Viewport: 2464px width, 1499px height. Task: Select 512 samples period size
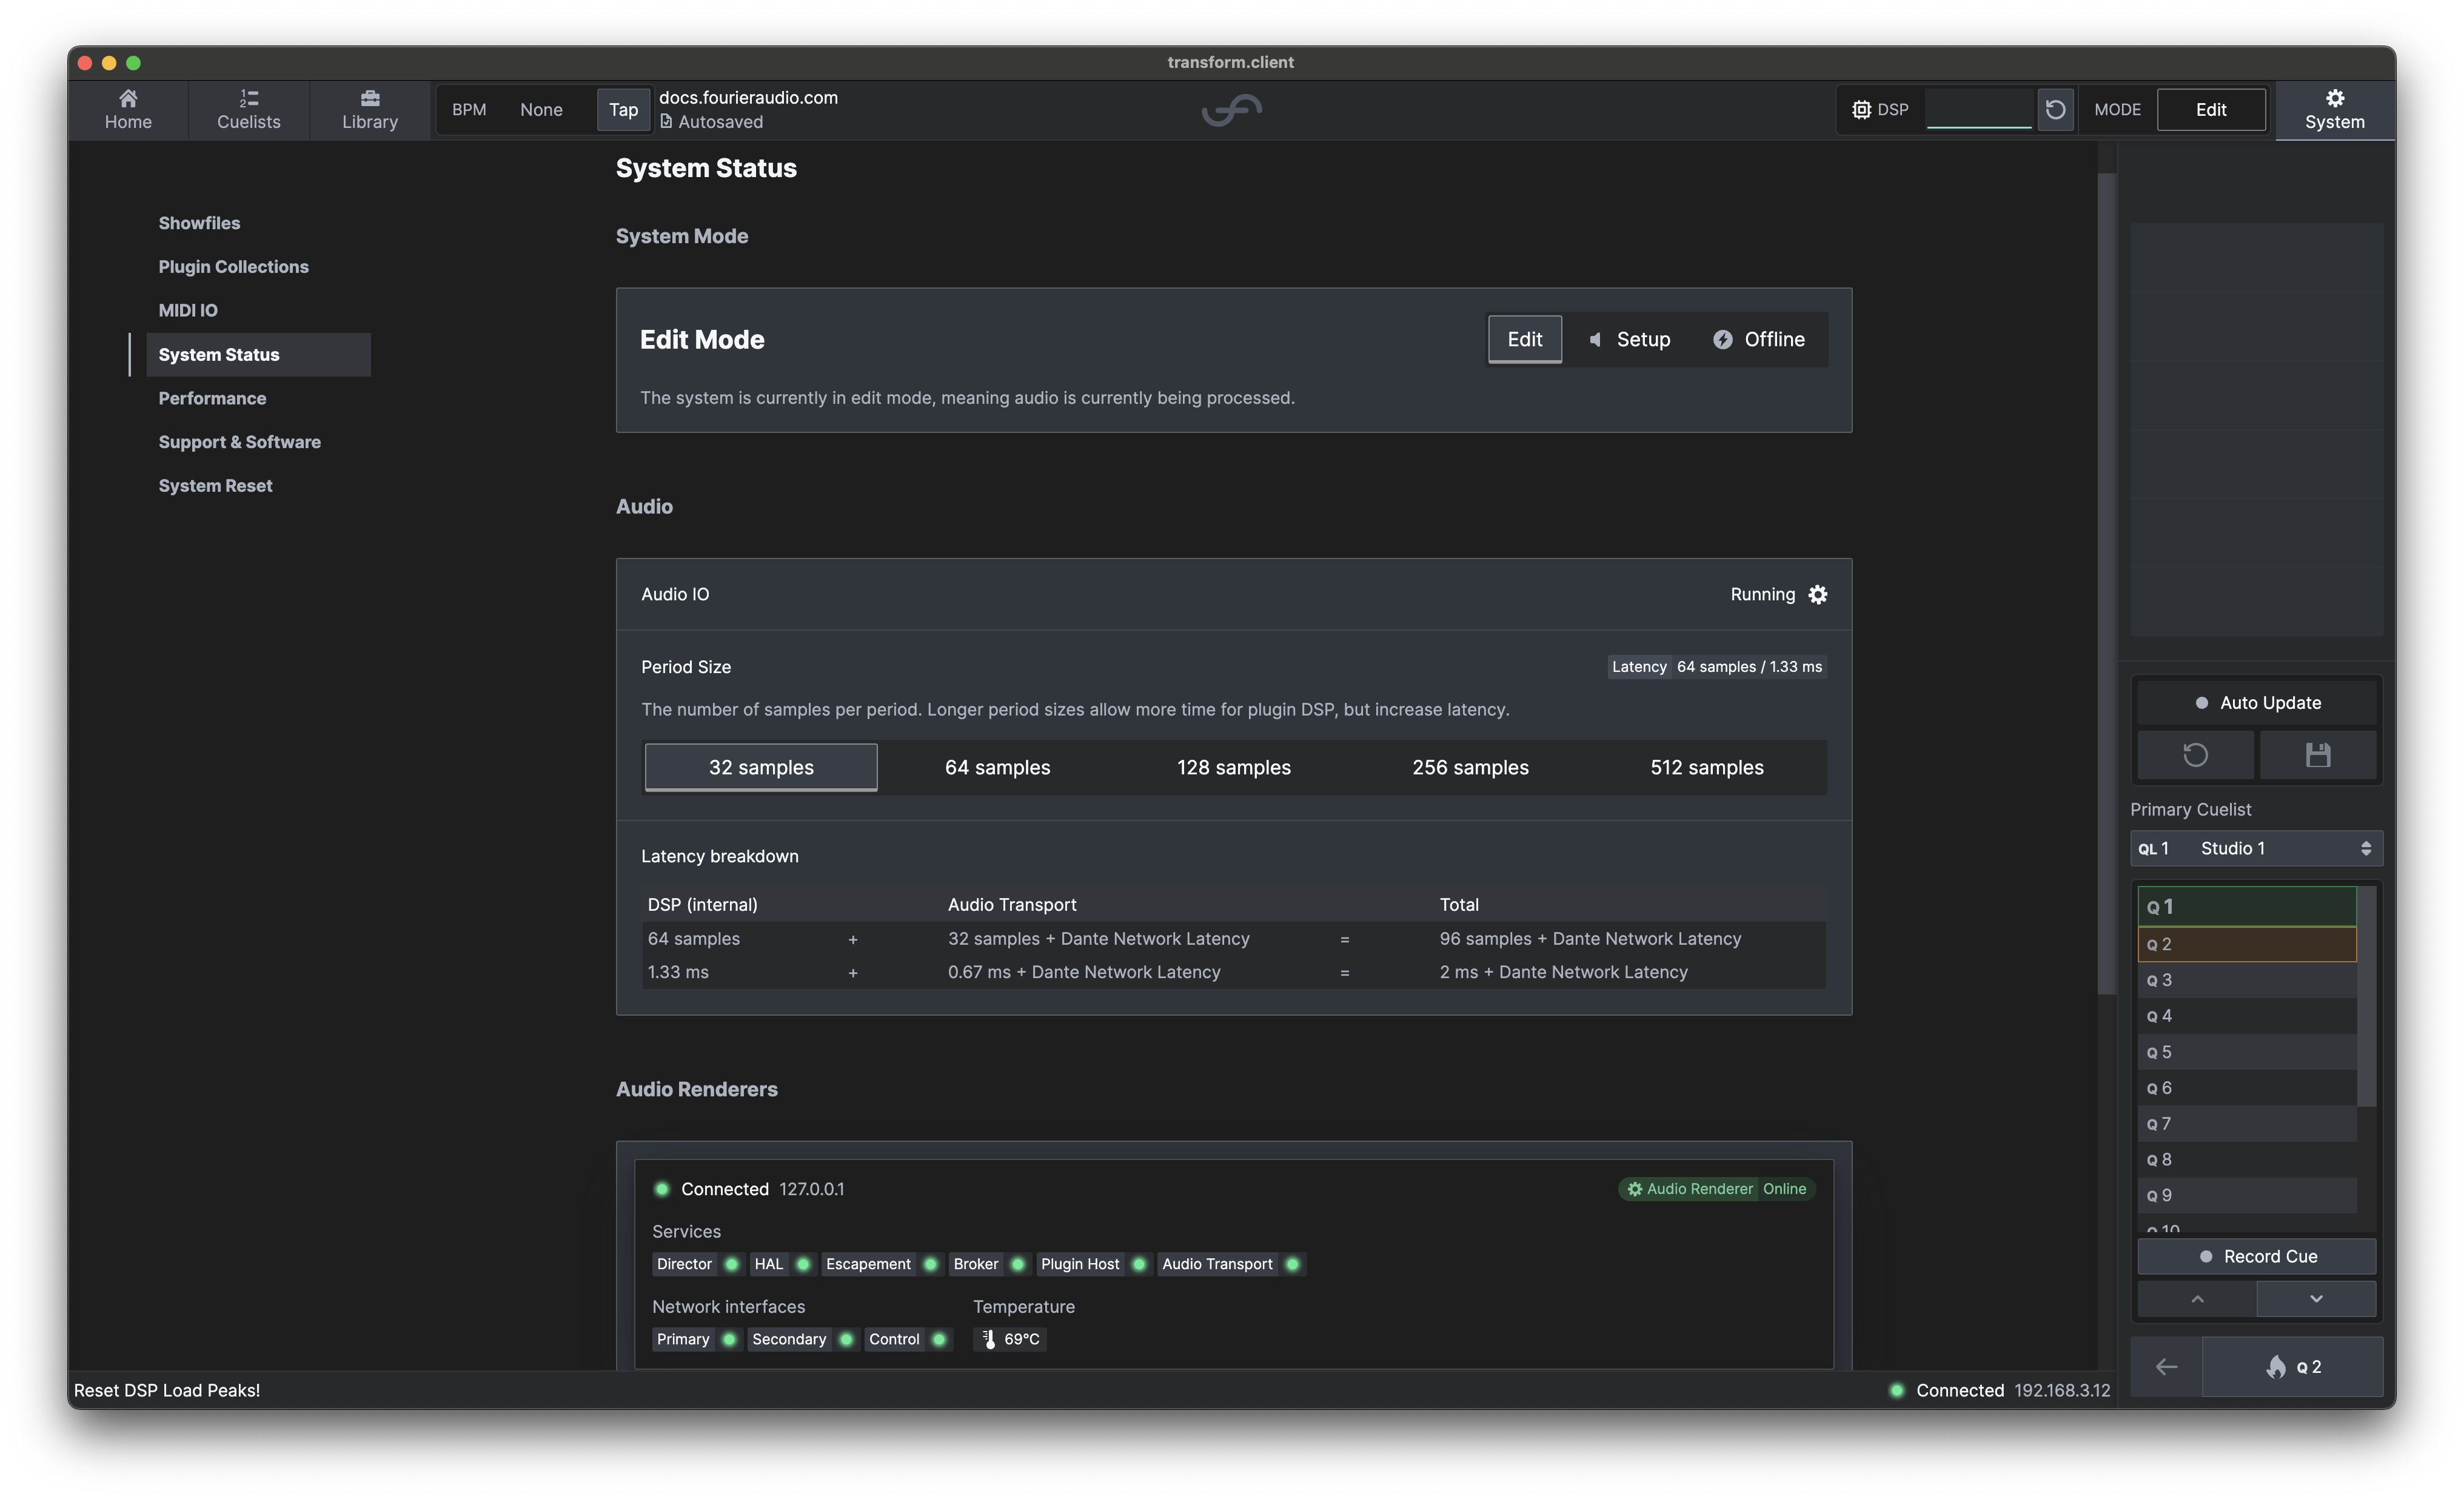[x=1707, y=768]
